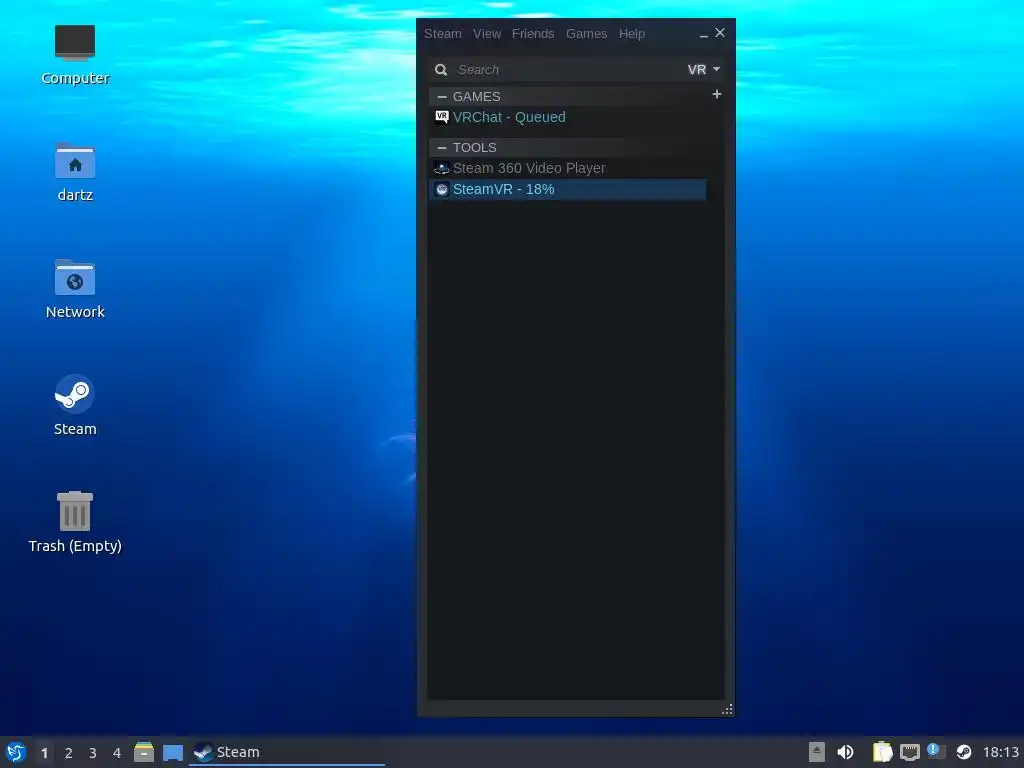Close the Steam window
Image resolution: width=1024 pixels, height=768 pixels.
pyautogui.click(x=720, y=33)
